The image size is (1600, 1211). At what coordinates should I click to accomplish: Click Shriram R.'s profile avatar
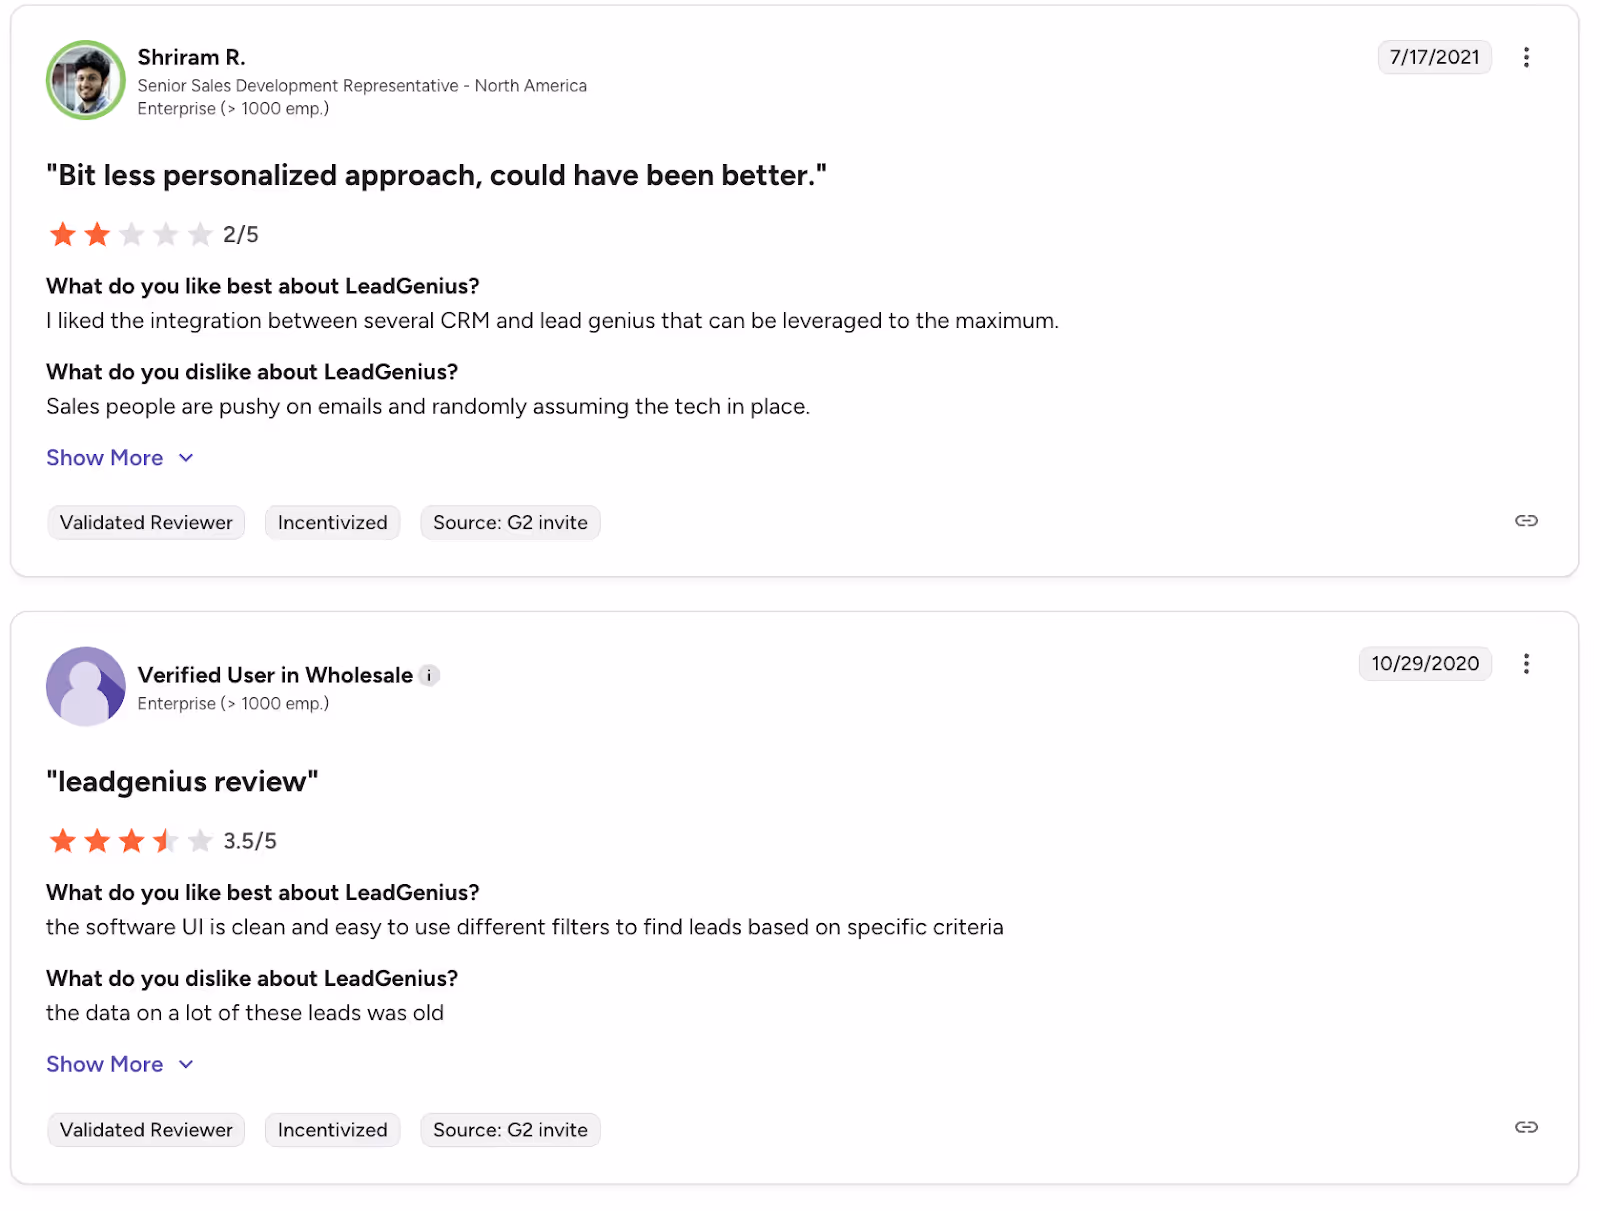point(85,80)
